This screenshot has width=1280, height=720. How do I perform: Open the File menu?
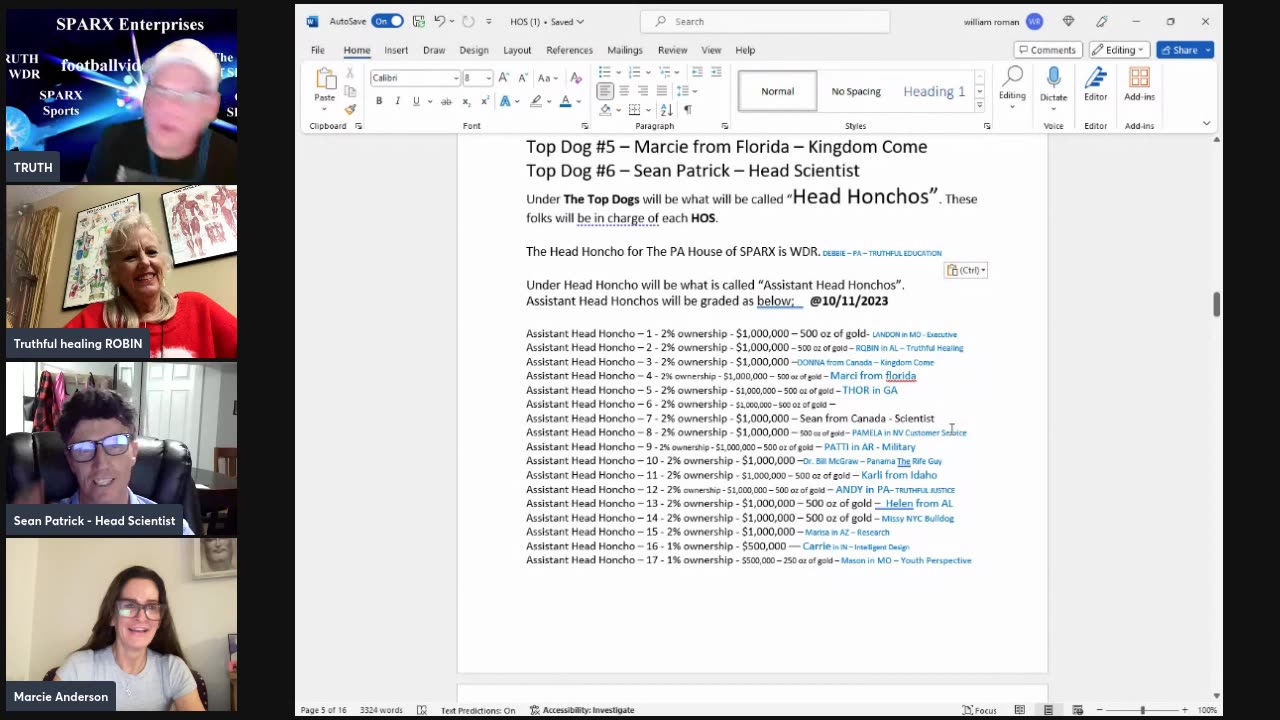(317, 50)
